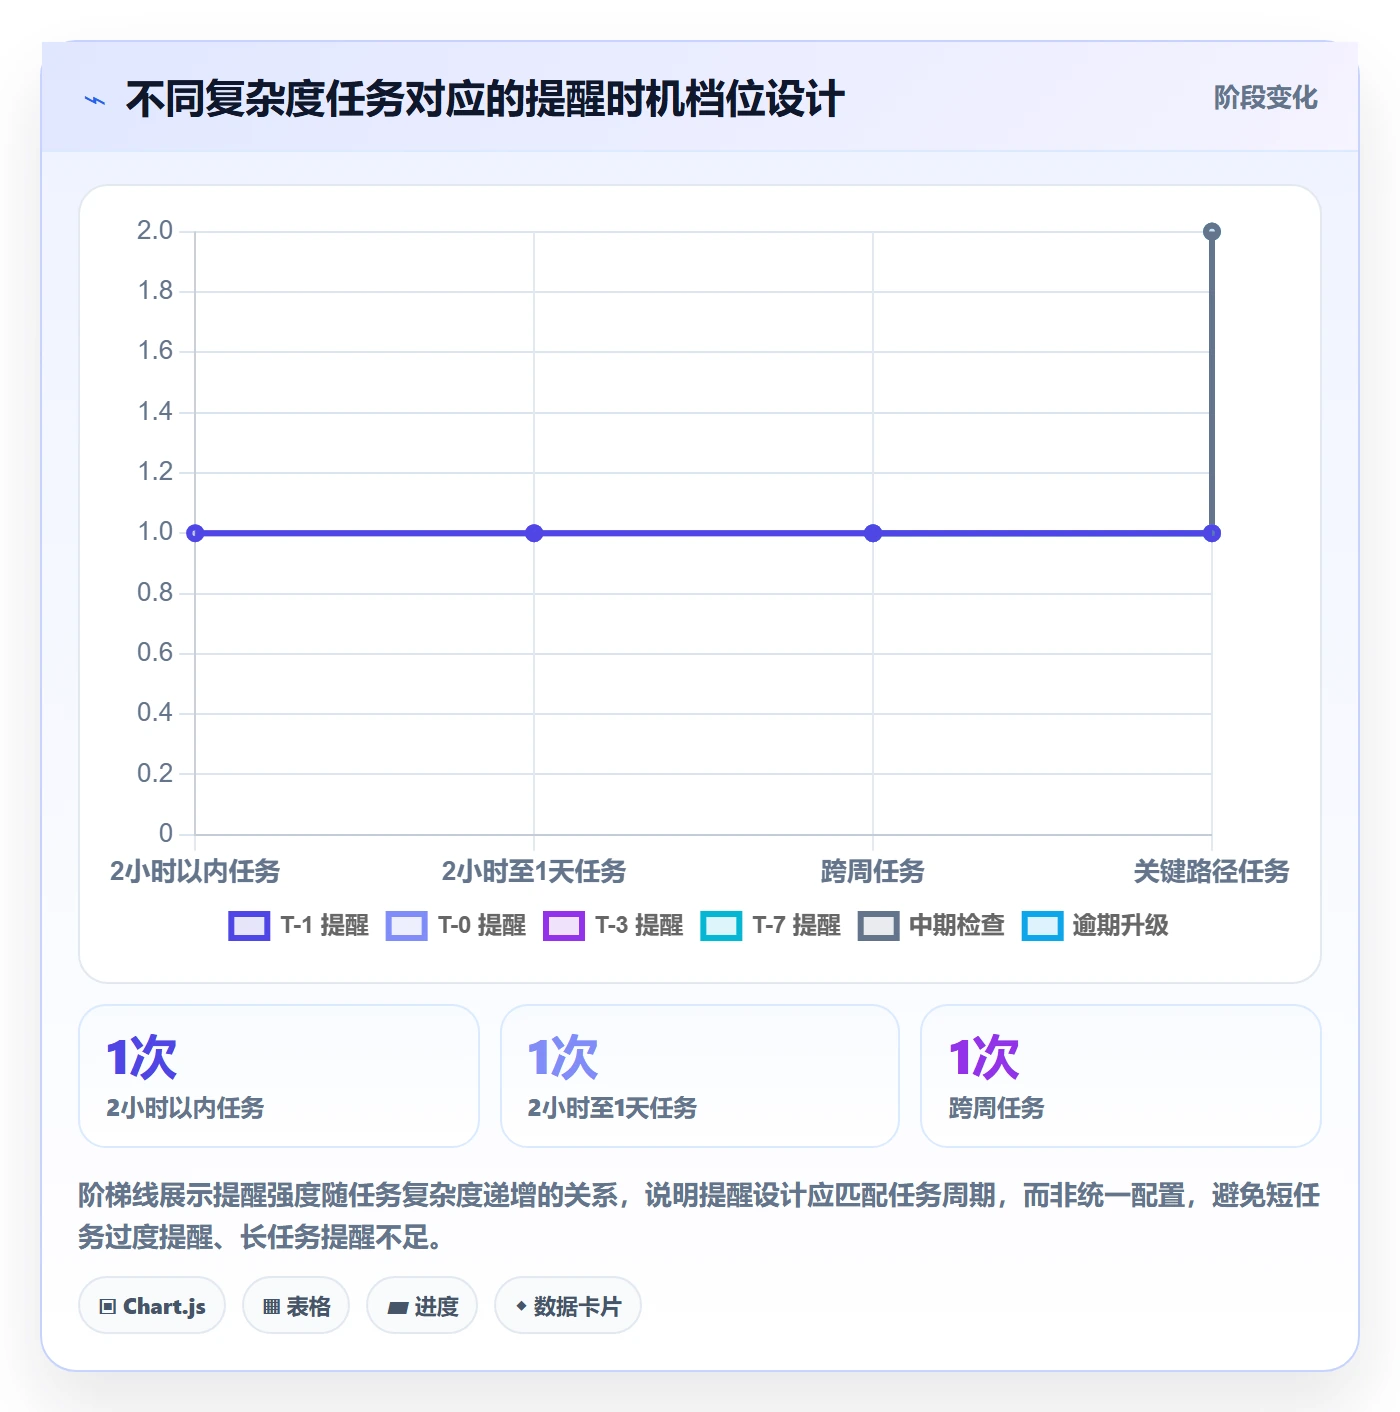
Task: Select the 2小时以内任务 stat card
Action: [279, 1076]
